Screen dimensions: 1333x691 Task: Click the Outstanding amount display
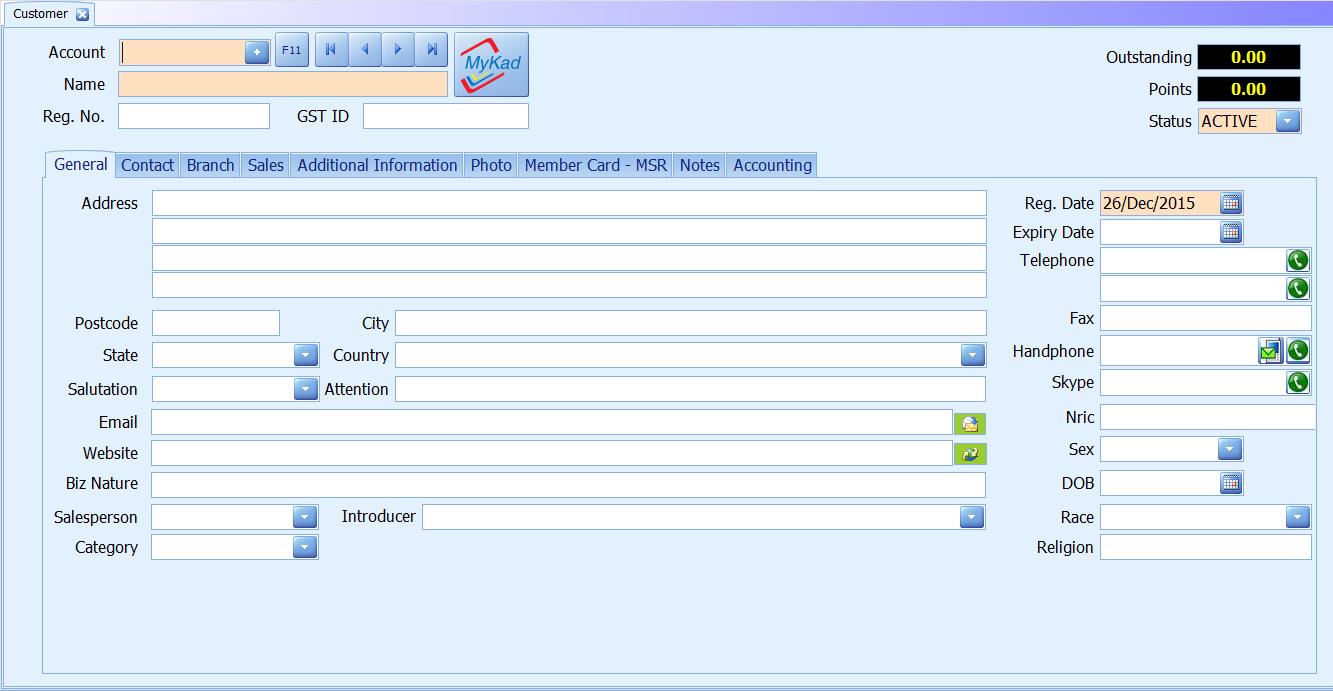pyautogui.click(x=1249, y=57)
